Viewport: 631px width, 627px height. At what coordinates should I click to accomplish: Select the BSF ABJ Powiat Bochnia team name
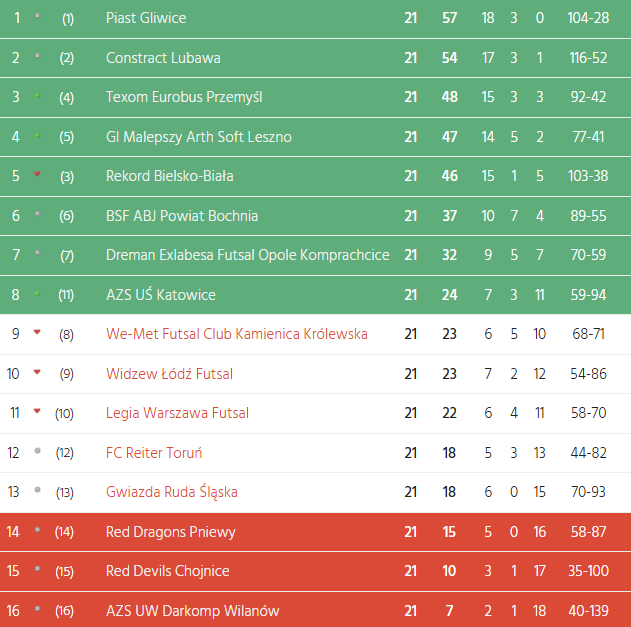point(182,216)
